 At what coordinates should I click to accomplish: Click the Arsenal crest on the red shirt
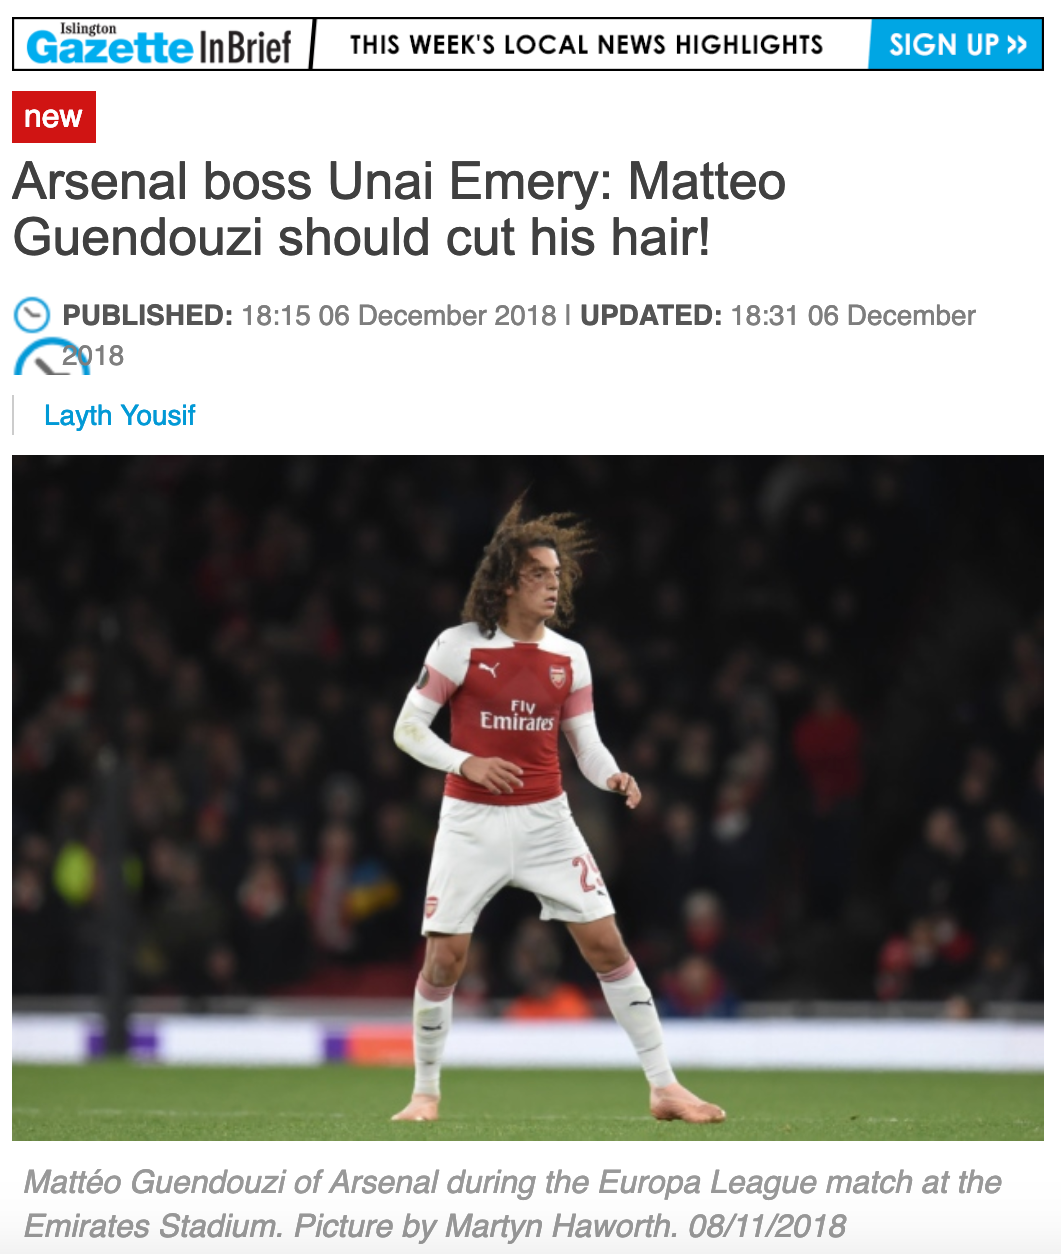(x=558, y=675)
